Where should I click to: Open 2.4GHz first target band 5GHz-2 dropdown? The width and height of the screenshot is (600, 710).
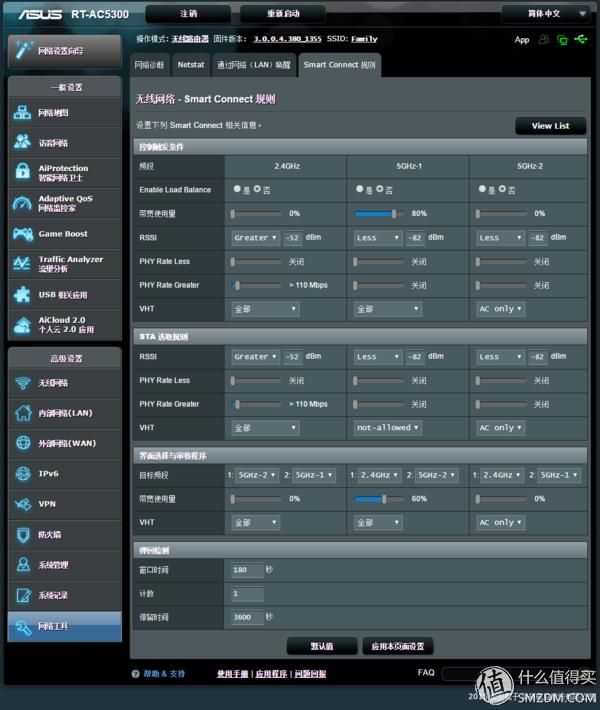coord(257,475)
